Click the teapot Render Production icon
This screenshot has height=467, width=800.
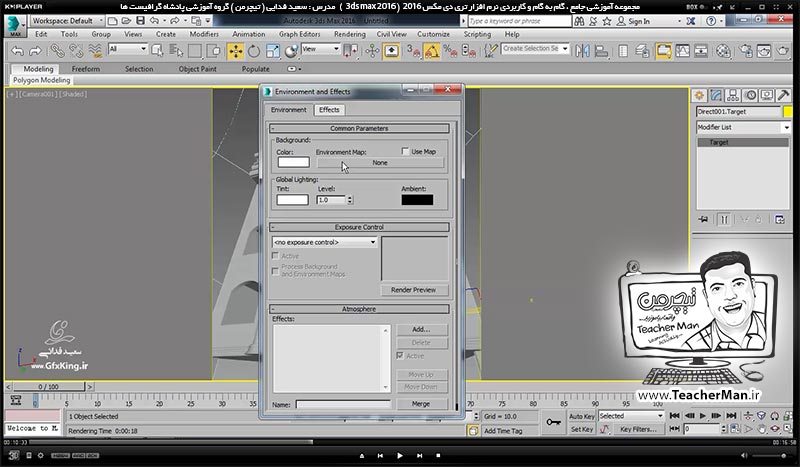click(783, 51)
